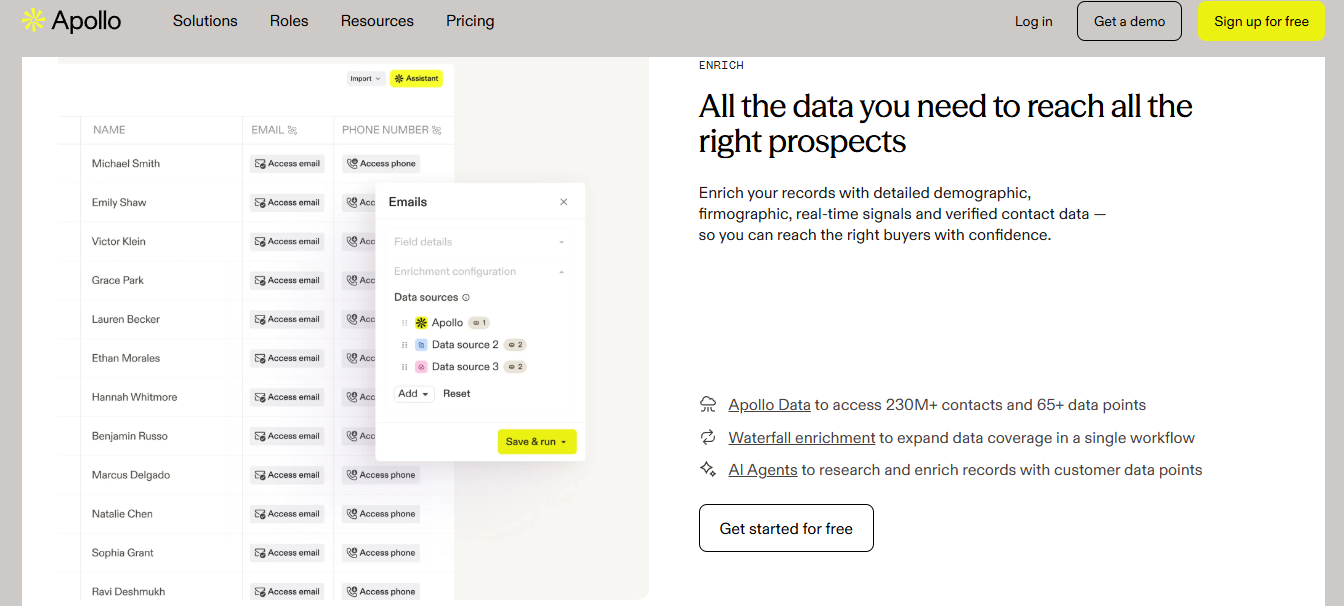This screenshot has height=606, width=1344.
Task: Open the Add dropdown under Data sources
Action: click(x=414, y=394)
